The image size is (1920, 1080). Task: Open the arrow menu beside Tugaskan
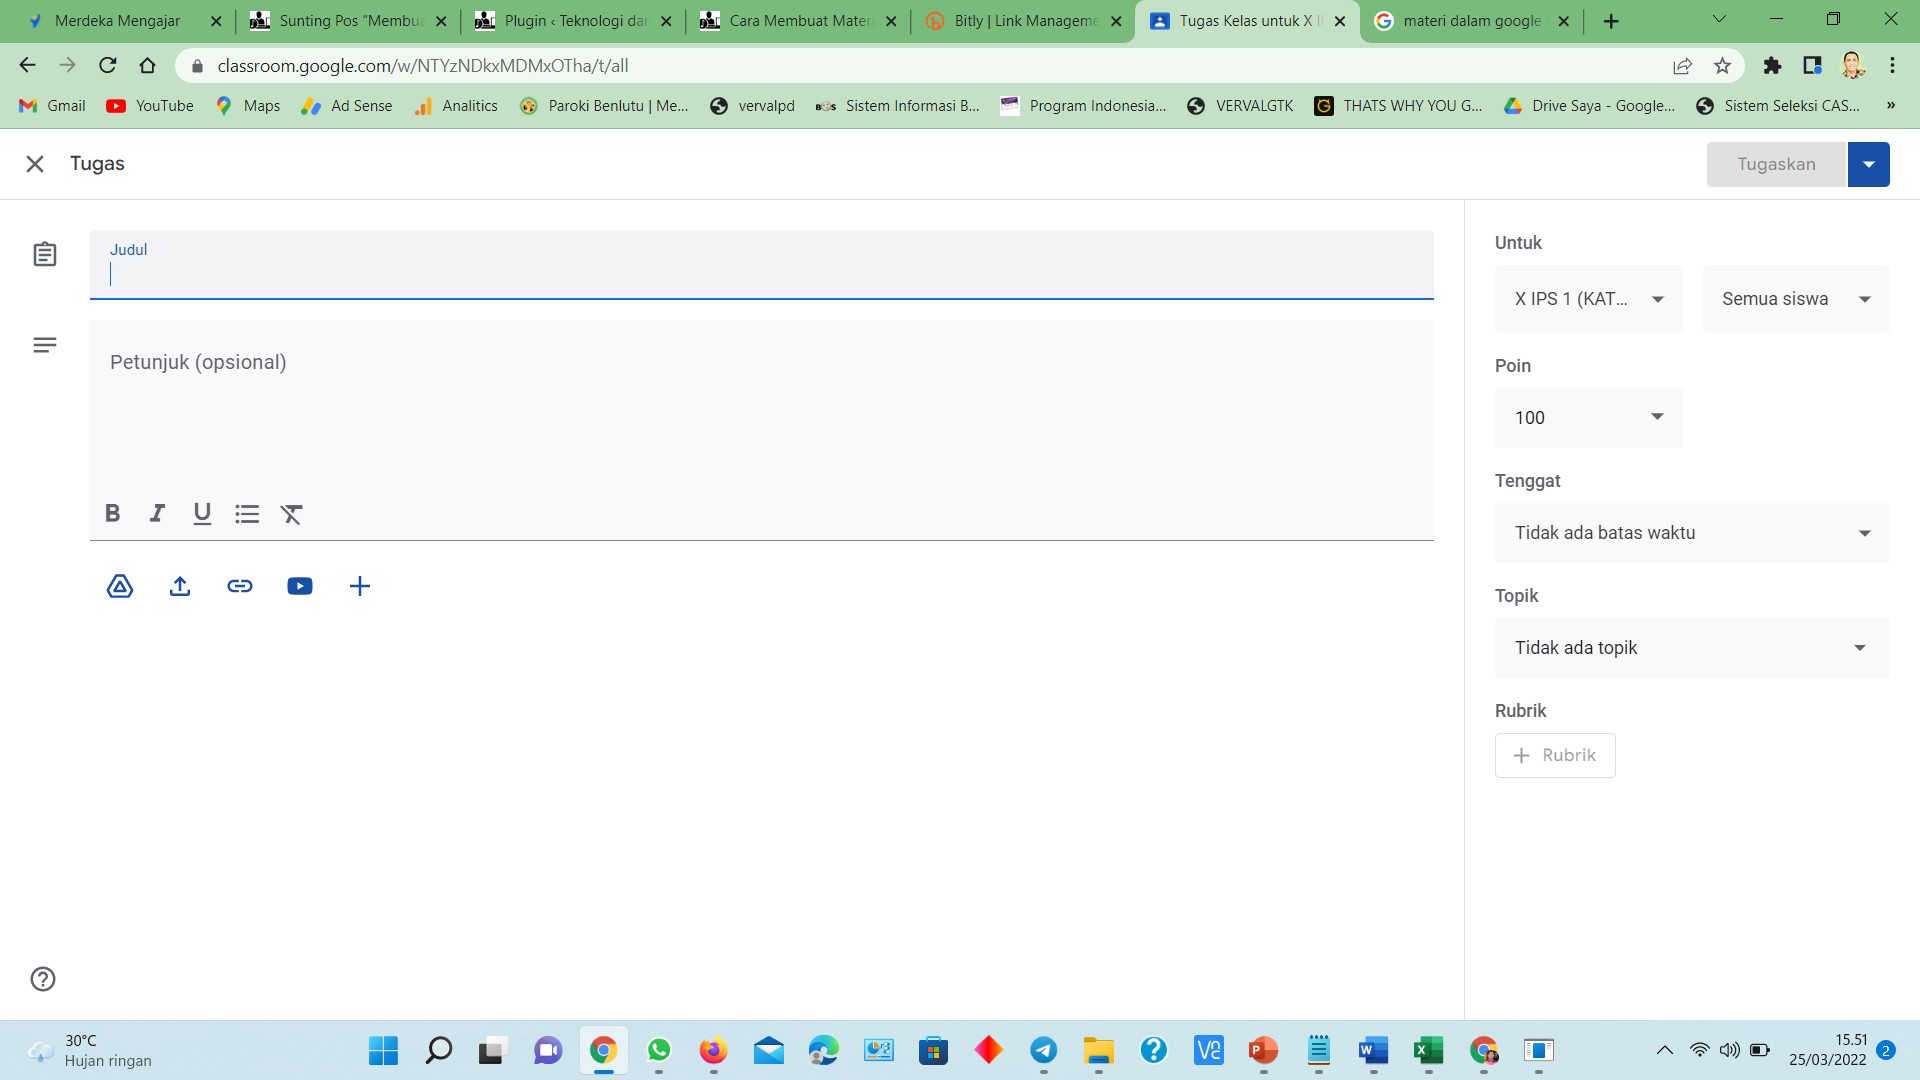pos(1868,164)
